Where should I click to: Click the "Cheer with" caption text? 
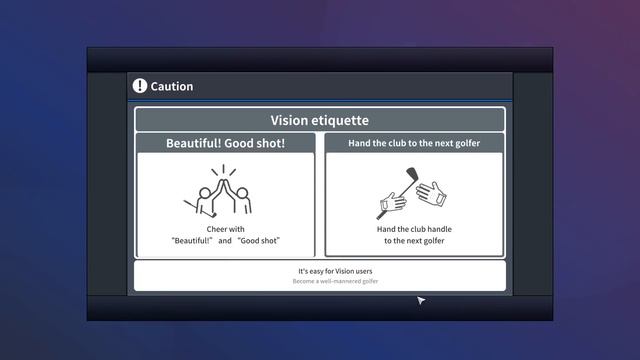pos(225,229)
